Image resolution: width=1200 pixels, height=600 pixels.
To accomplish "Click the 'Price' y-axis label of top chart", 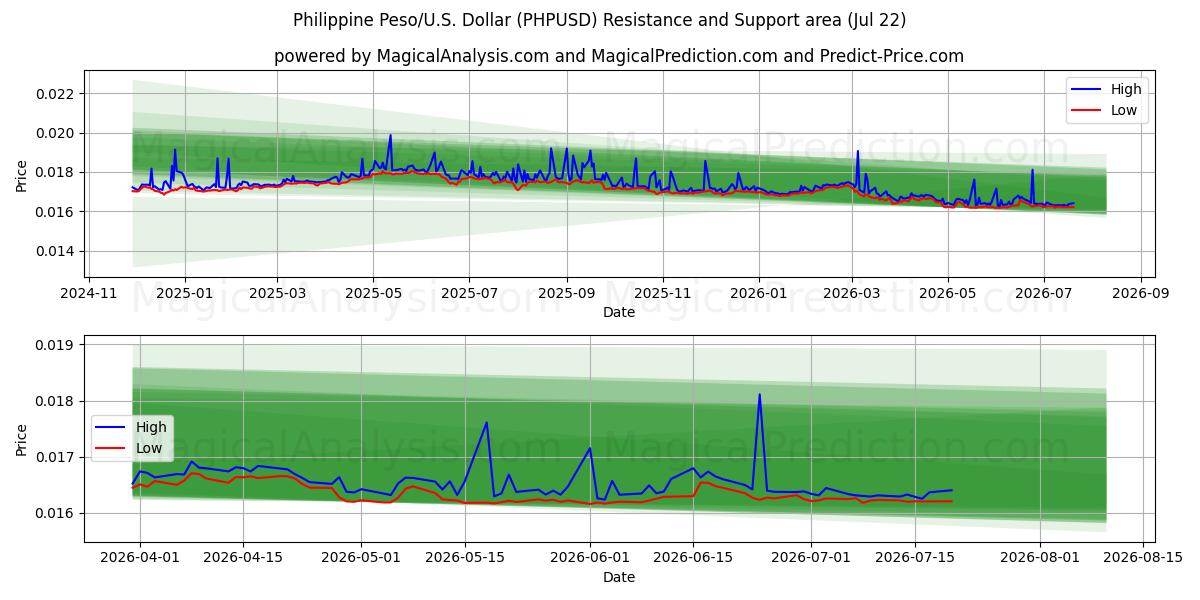I will click(x=22, y=174).
